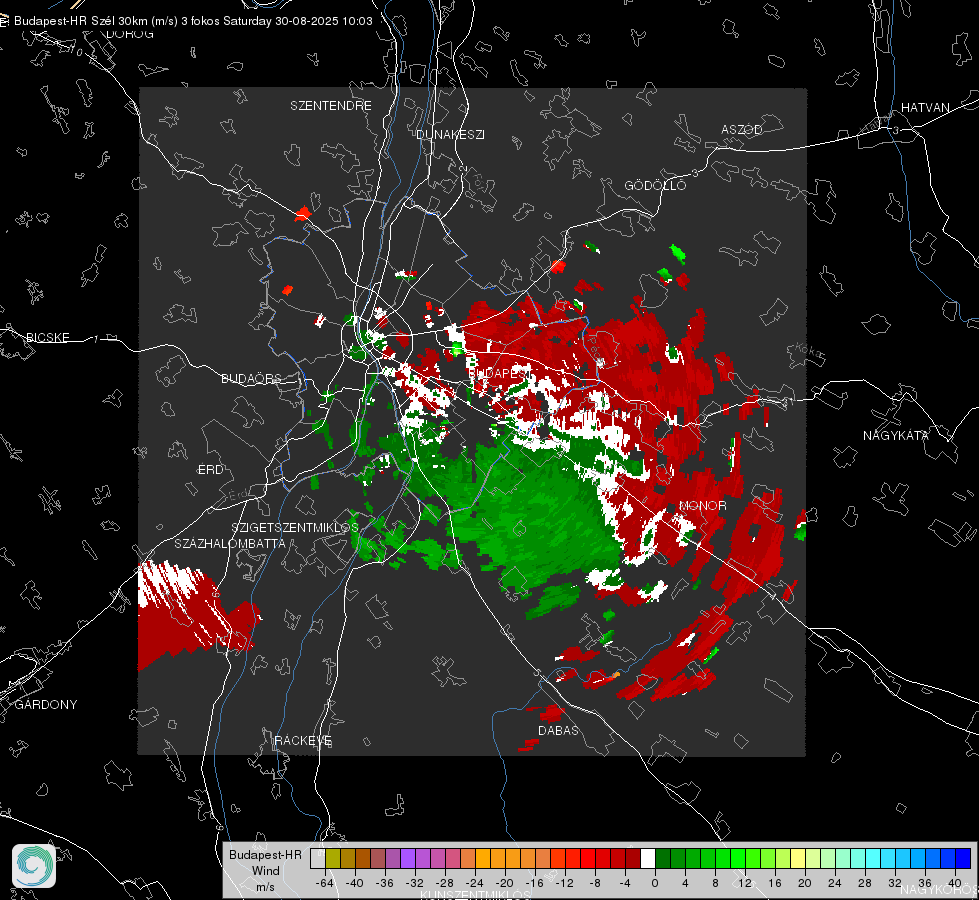Click the -16 legend value
The height and width of the screenshot is (900, 979).
click(x=534, y=883)
